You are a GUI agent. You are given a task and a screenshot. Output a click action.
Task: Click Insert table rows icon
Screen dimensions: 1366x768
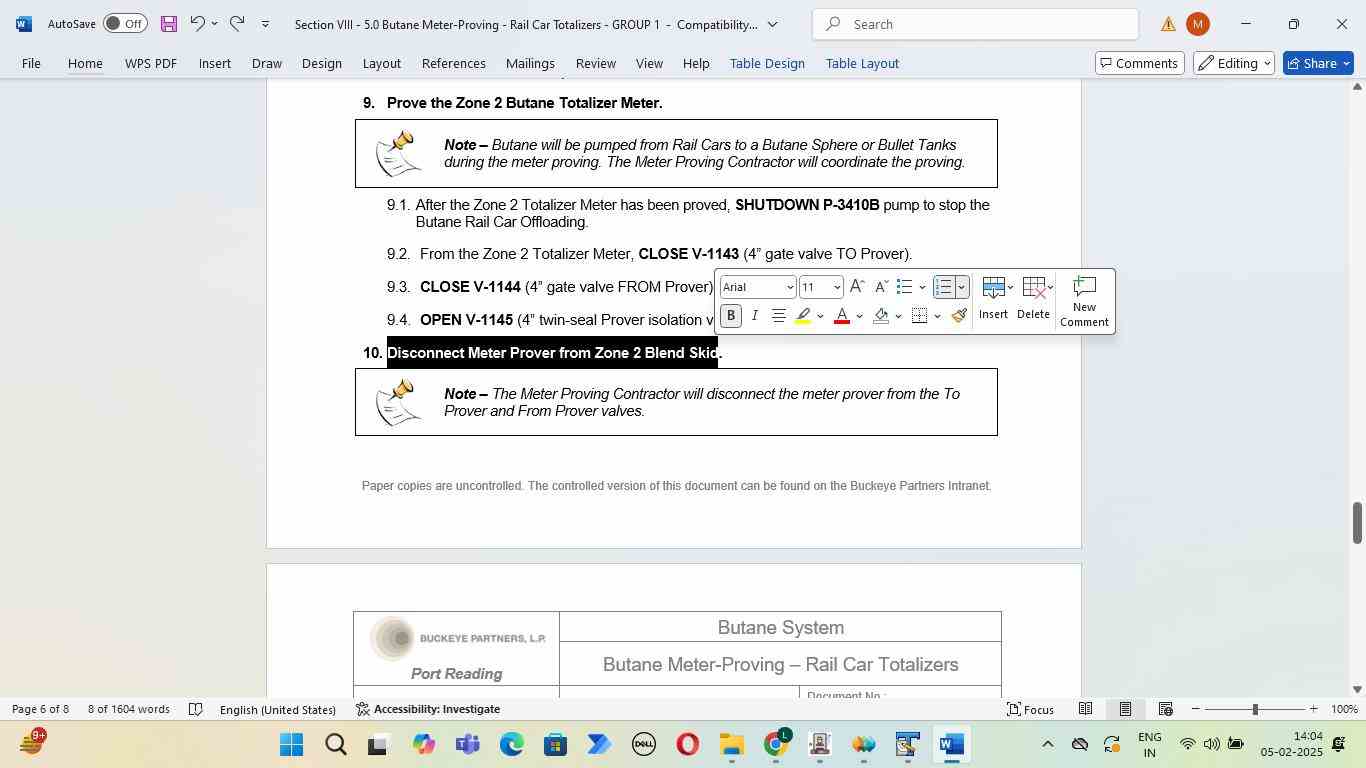pos(993,288)
